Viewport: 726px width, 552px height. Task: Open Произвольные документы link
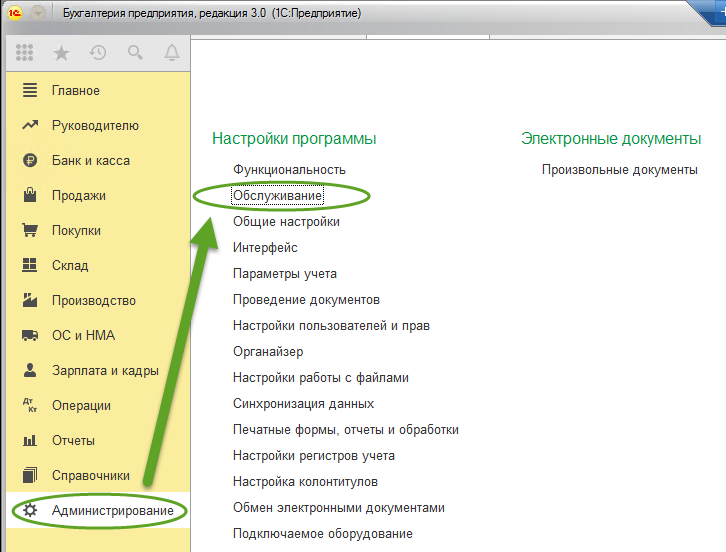[x=620, y=170]
